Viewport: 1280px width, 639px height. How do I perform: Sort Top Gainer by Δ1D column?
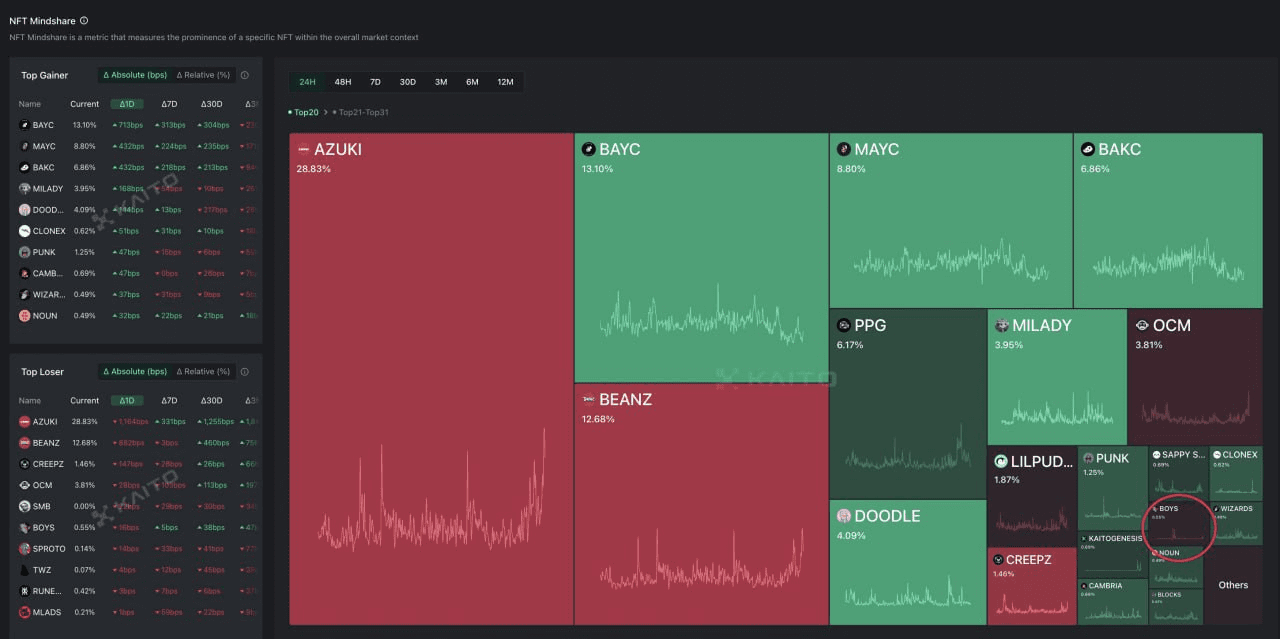[127, 104]
